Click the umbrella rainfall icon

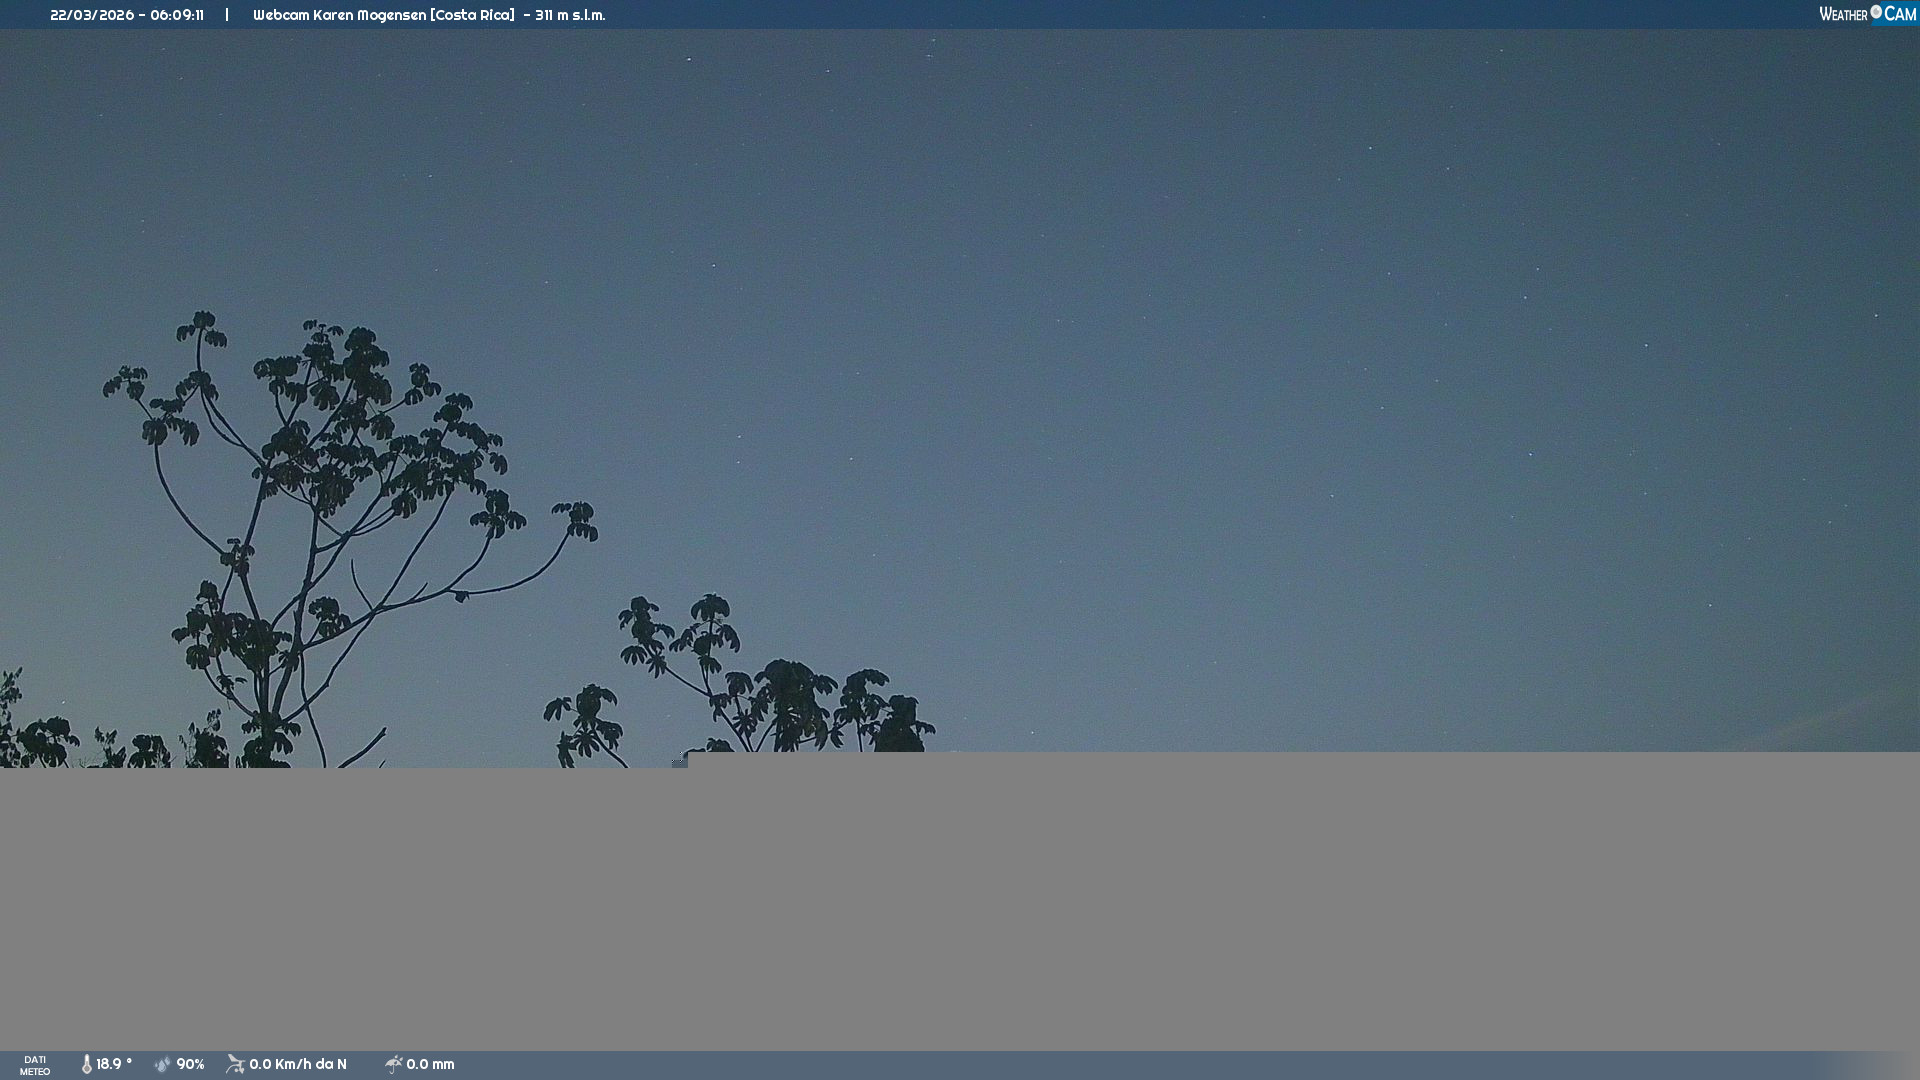(x=393, y=1064)
